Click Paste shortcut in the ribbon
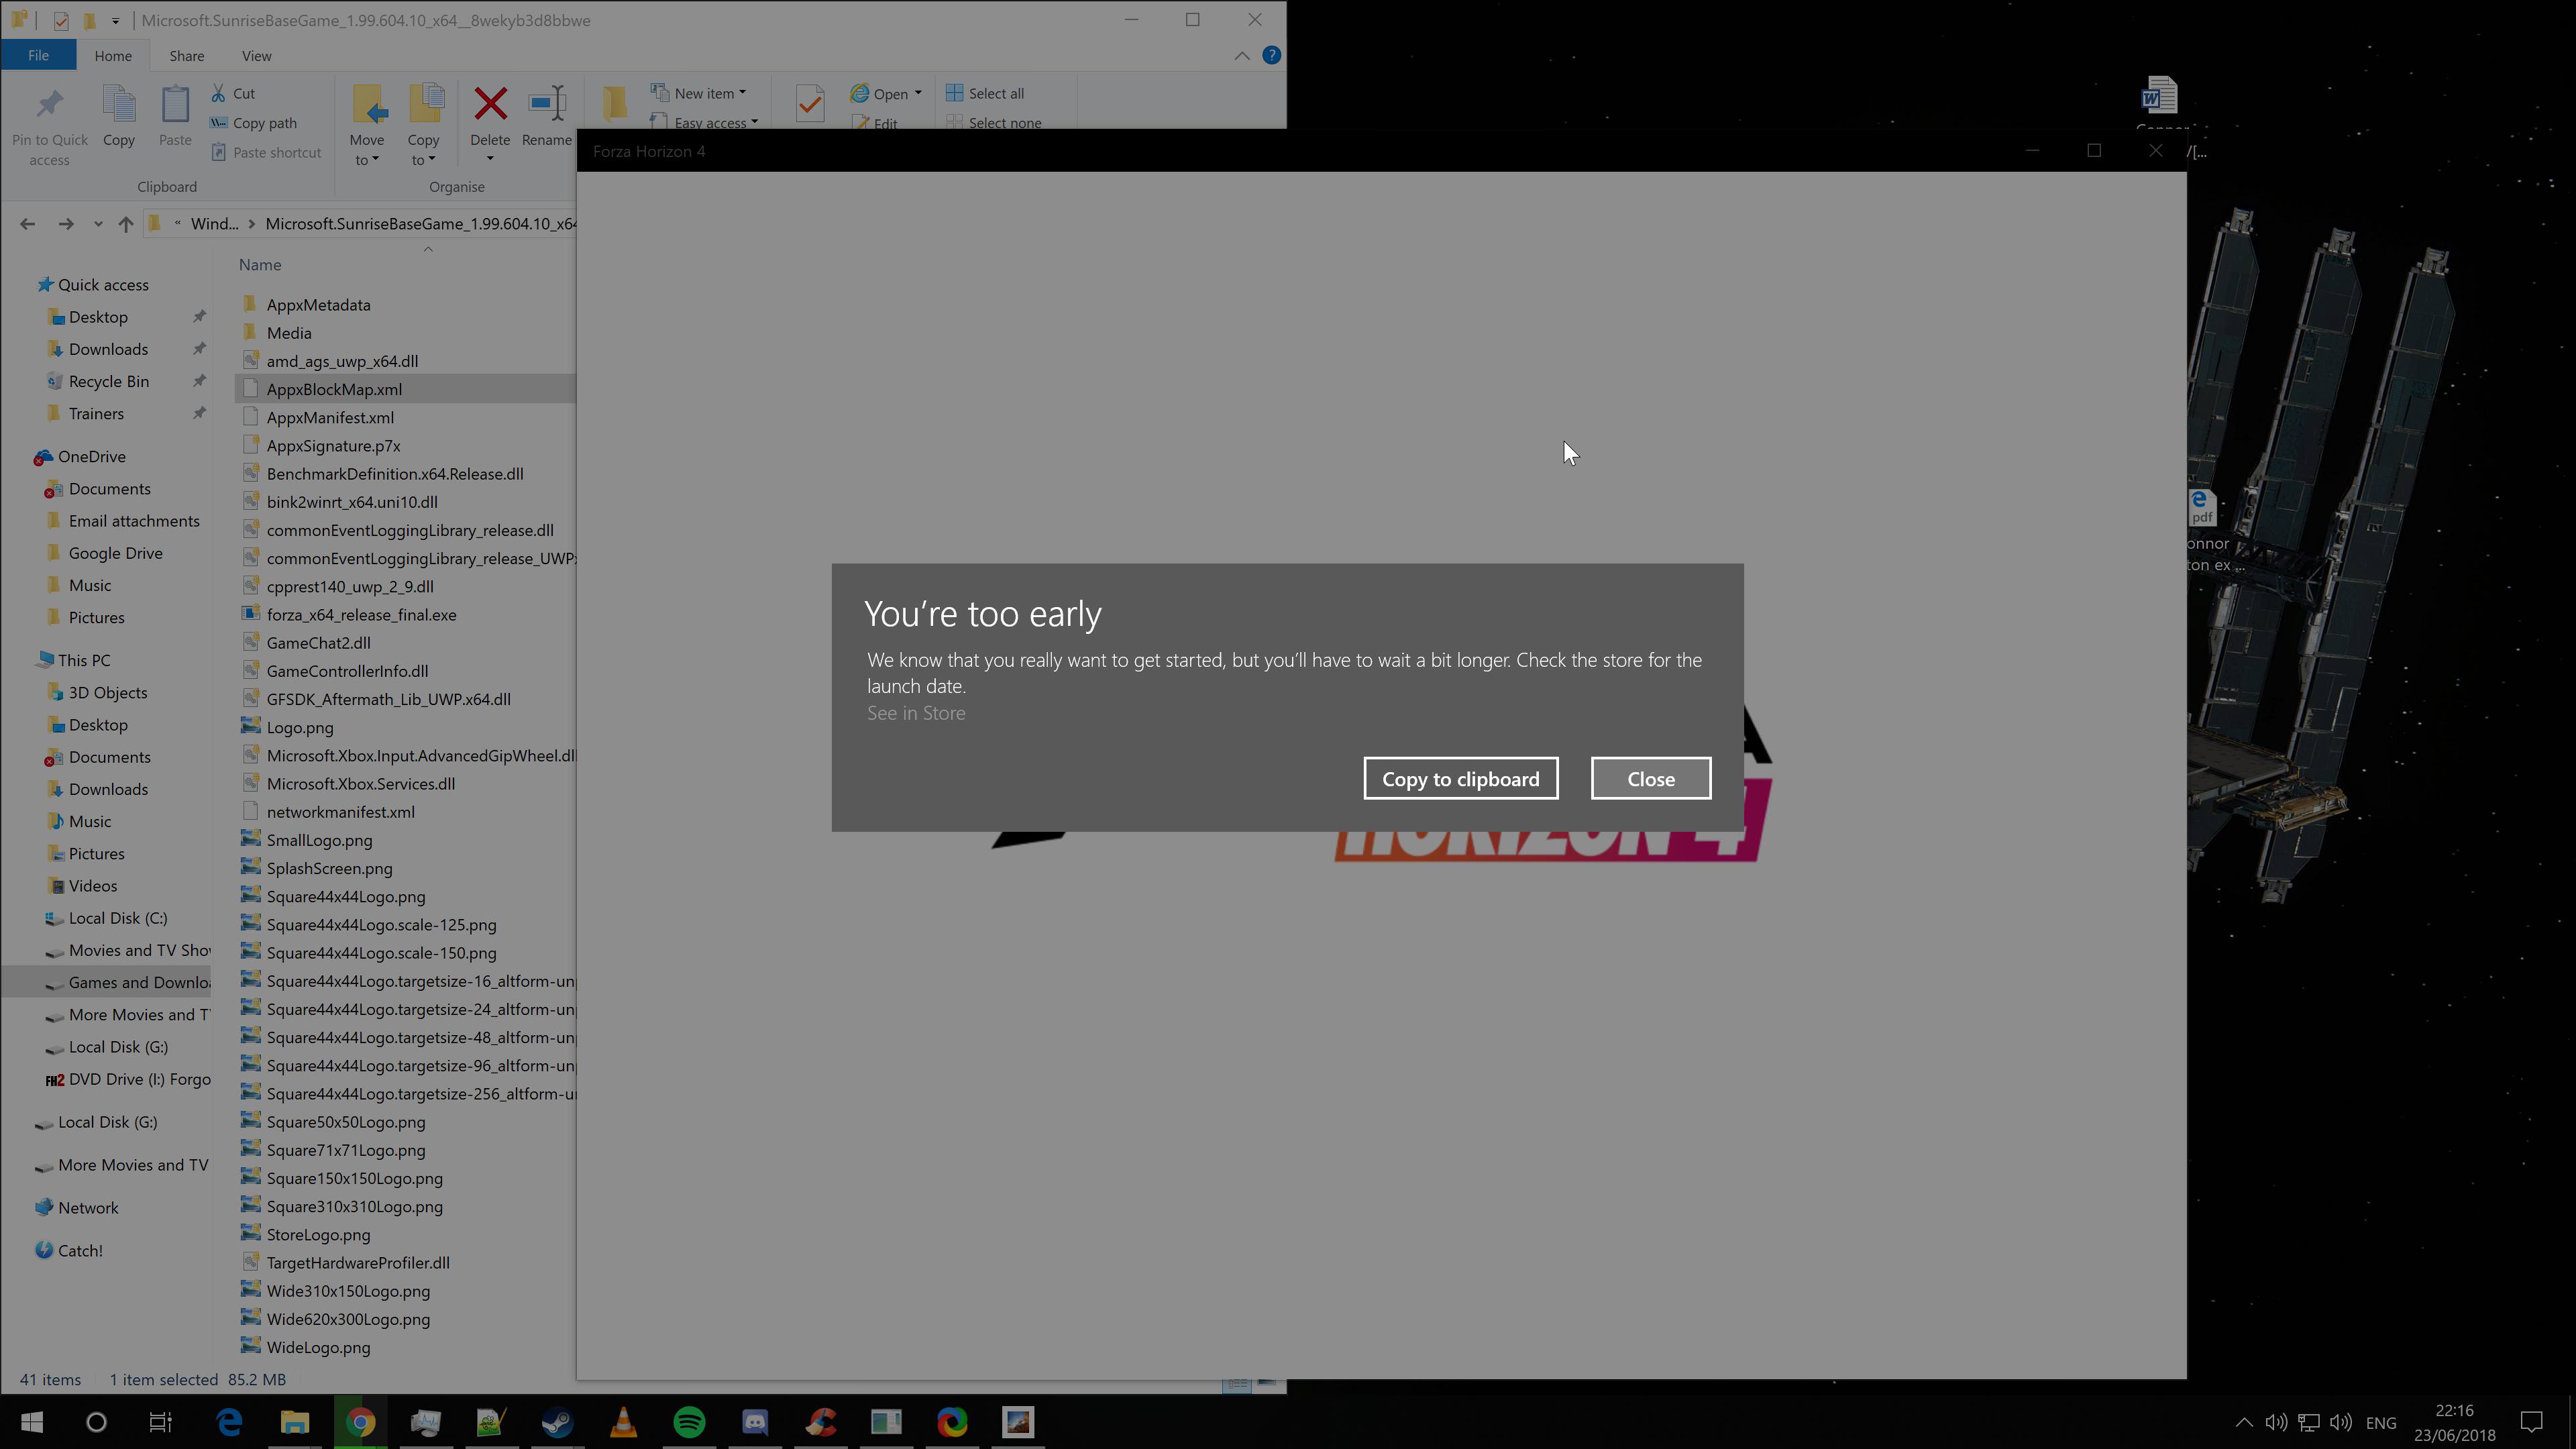 click(x=266, y=152)
